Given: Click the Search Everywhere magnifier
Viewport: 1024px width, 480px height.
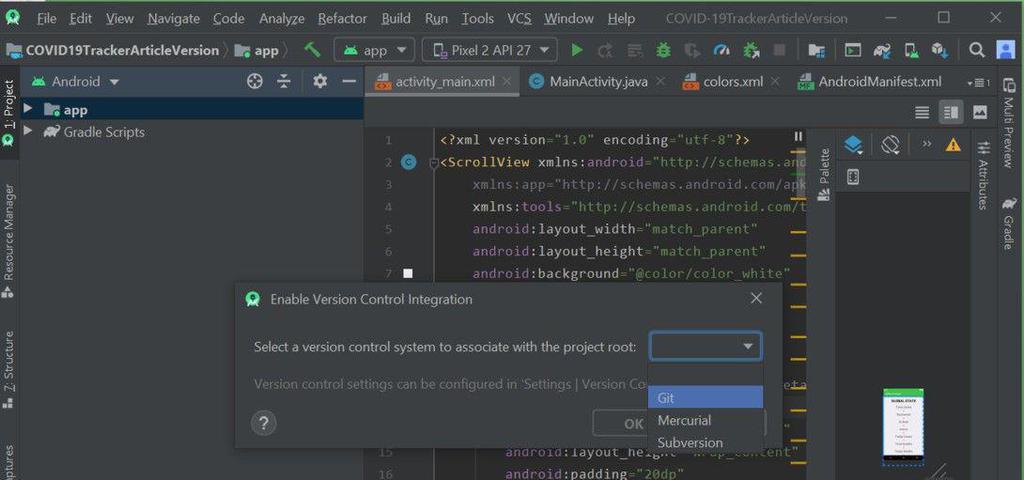Looking at the screenshot, I should point(976,50).
